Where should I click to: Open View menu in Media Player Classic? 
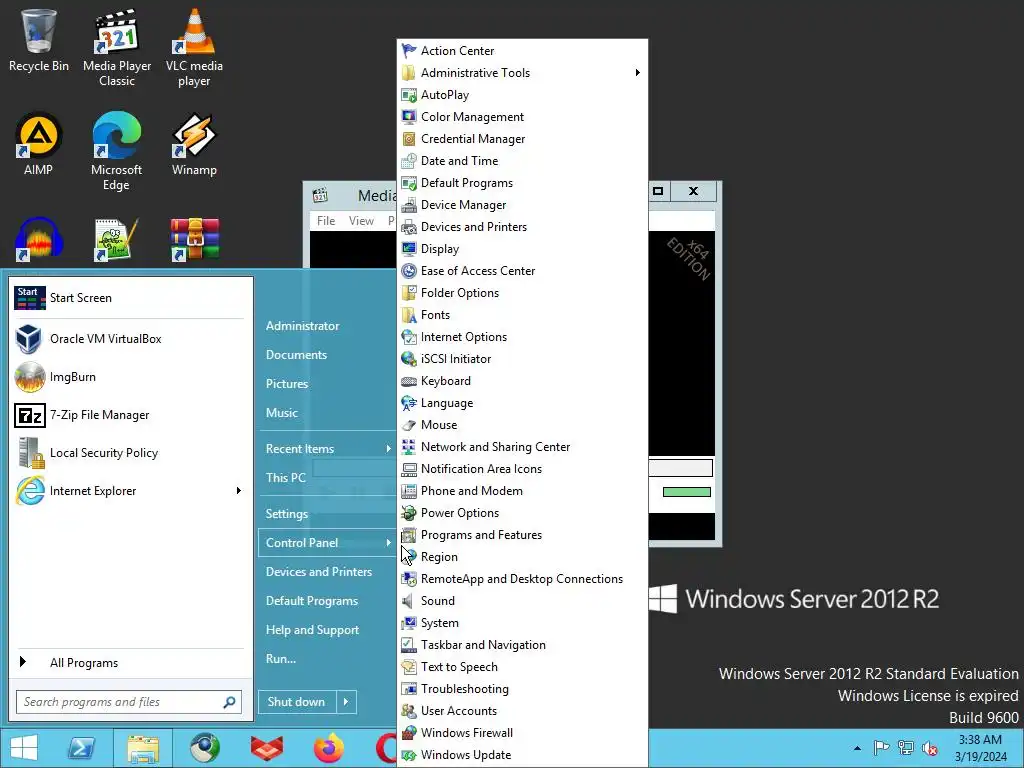click(361, 221)
